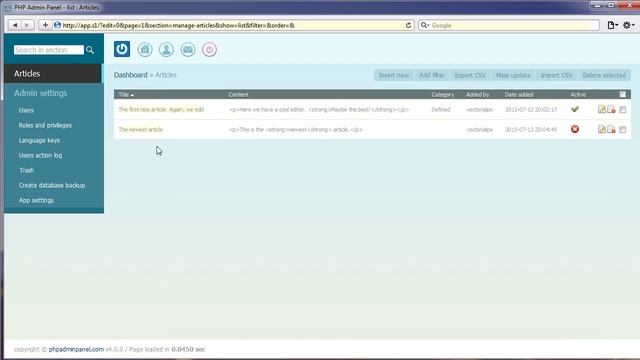Viewport: 640px width, 360px height.
Task: Open Users in the sidebar
Action: click(x=26, y=110)
